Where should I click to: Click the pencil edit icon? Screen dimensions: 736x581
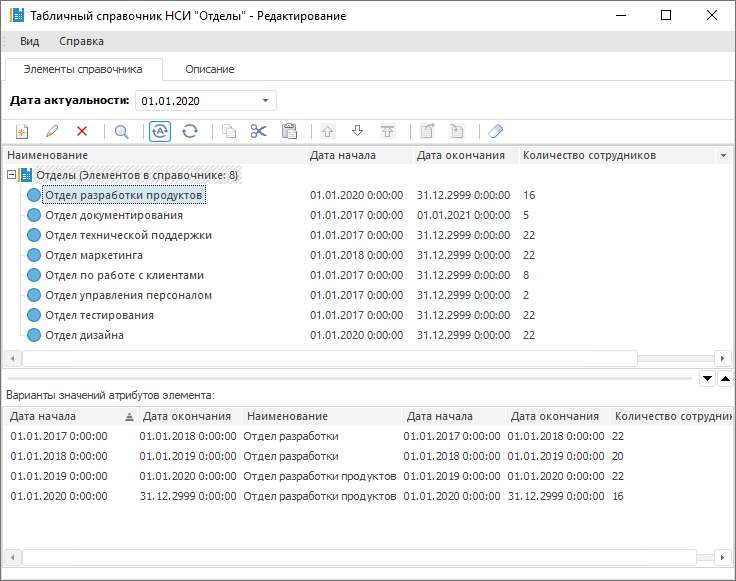pyautogui.click(x=52, y=131)
